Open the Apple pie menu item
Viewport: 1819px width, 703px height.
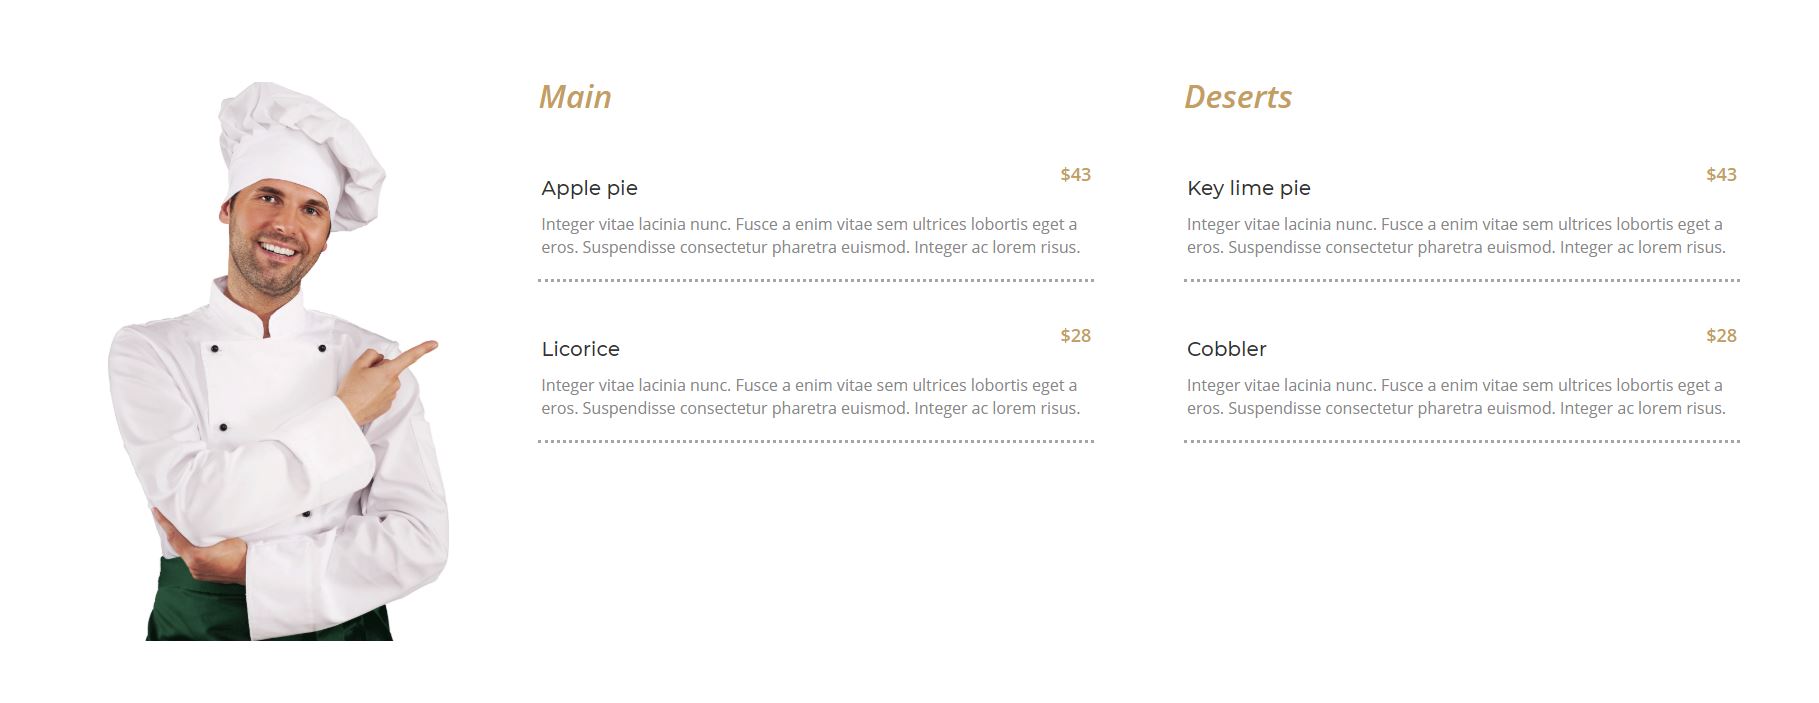click(x=589, y=188)
